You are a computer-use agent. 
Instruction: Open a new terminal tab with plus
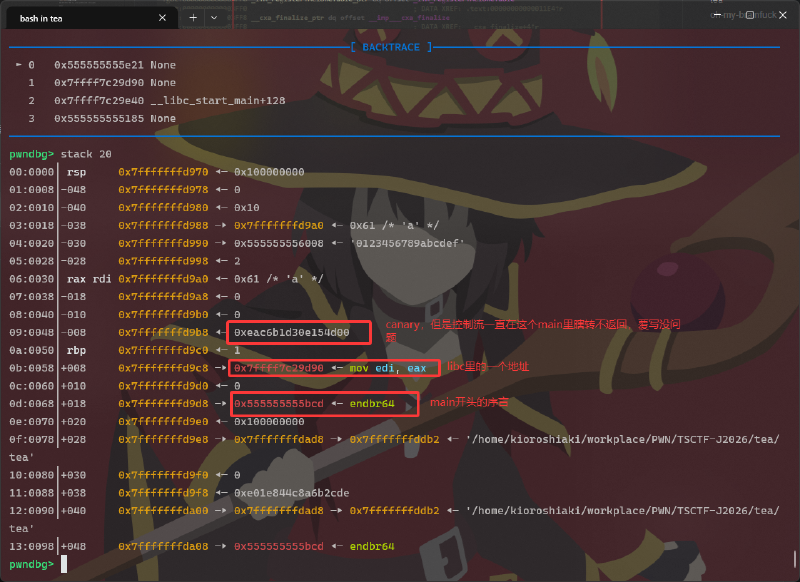tap(193, 18)
